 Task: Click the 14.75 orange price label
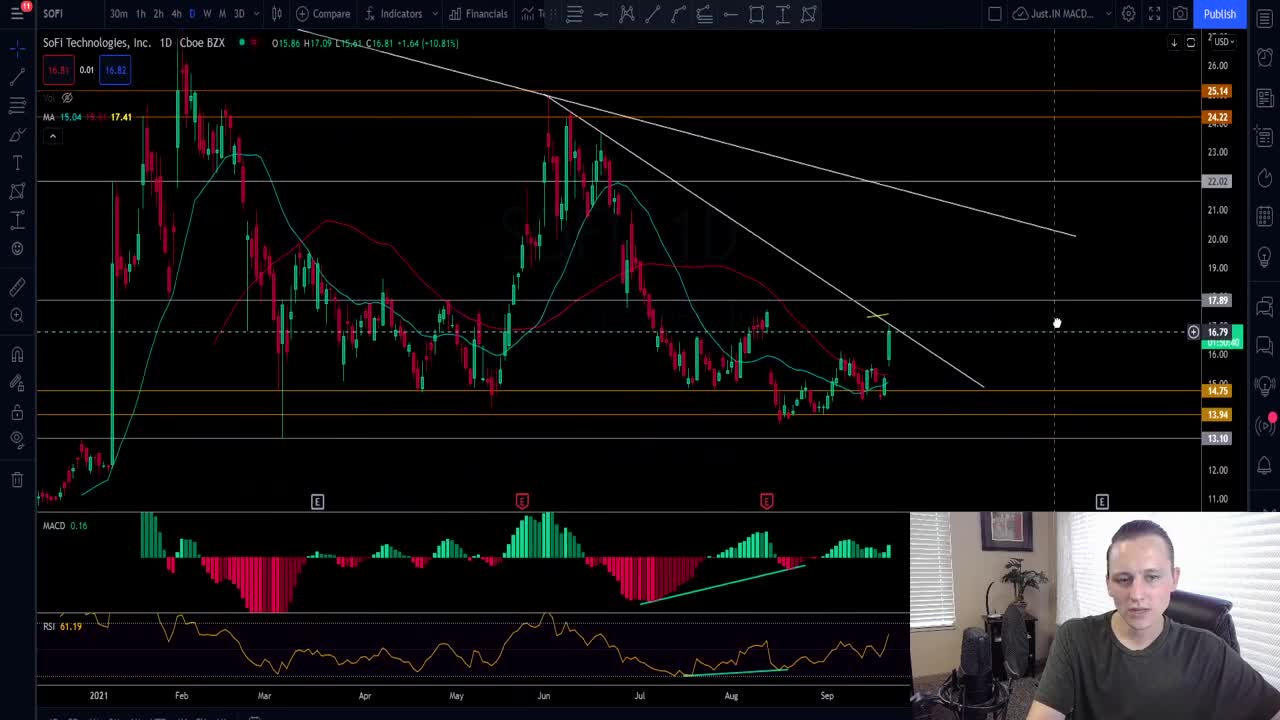pos(1217,391)
